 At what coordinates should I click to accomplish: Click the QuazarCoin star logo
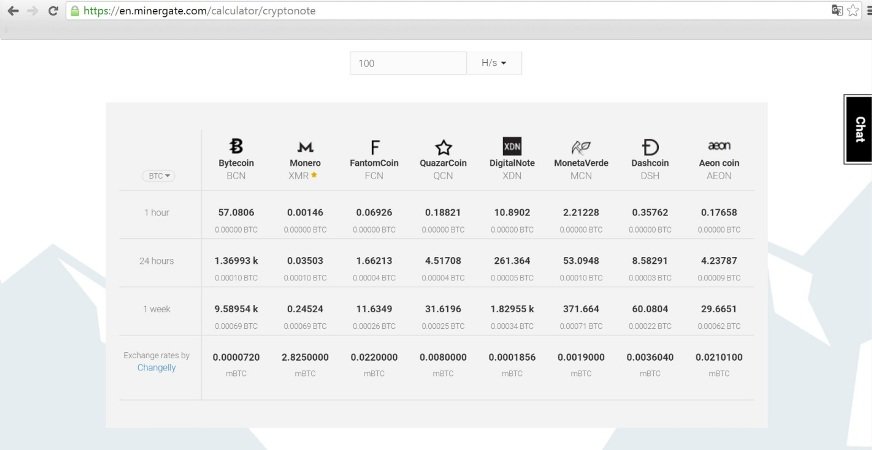(443, 147)
